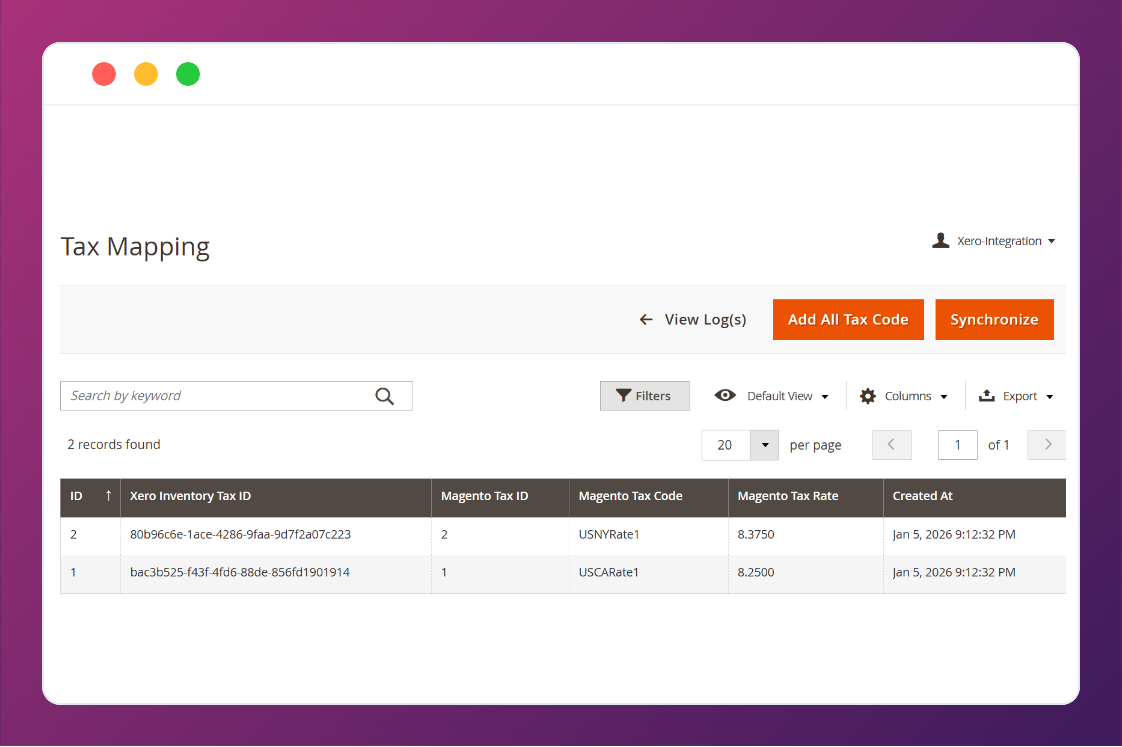Click the back arrow beside View Log(s)
The width and height of the screenshot is (1122, 747).
tap(646, 320)
